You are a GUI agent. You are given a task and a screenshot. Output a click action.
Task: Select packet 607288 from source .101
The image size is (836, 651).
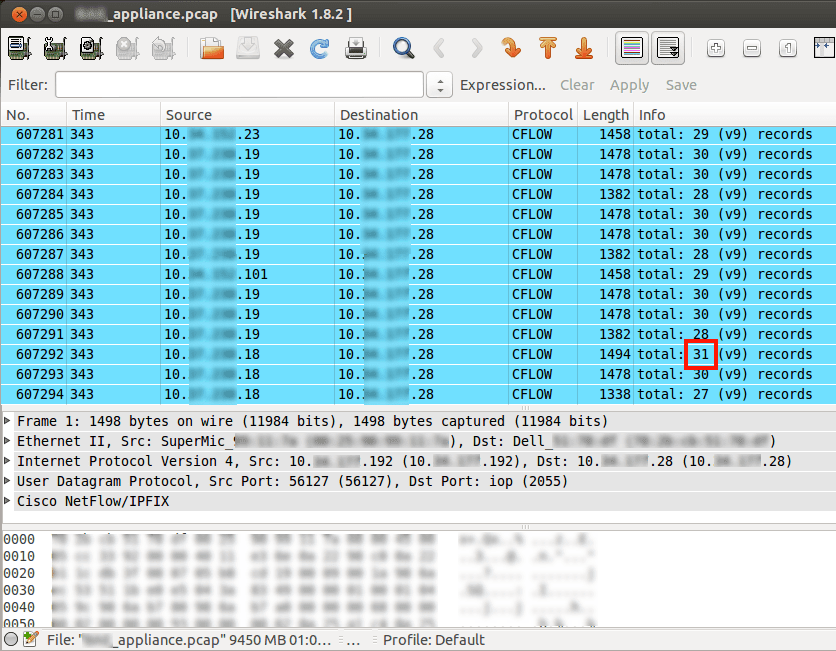pyautogui.click(x=418, y=274)
